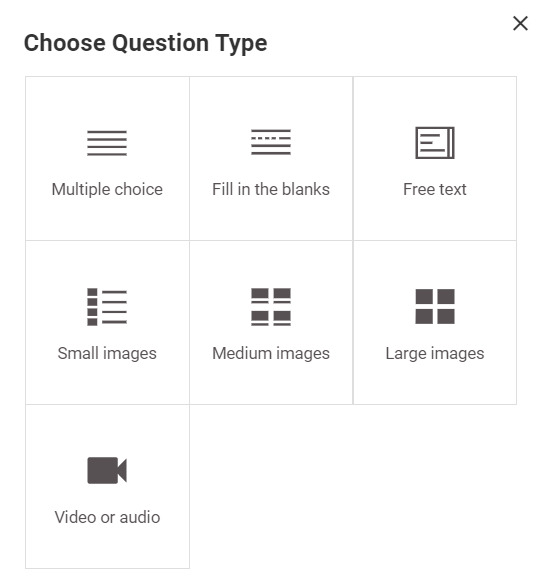The width and height of the screenshot is (543, 578).
Task: Select the Multiple choice question tile
Action: (x=107, y=159)
